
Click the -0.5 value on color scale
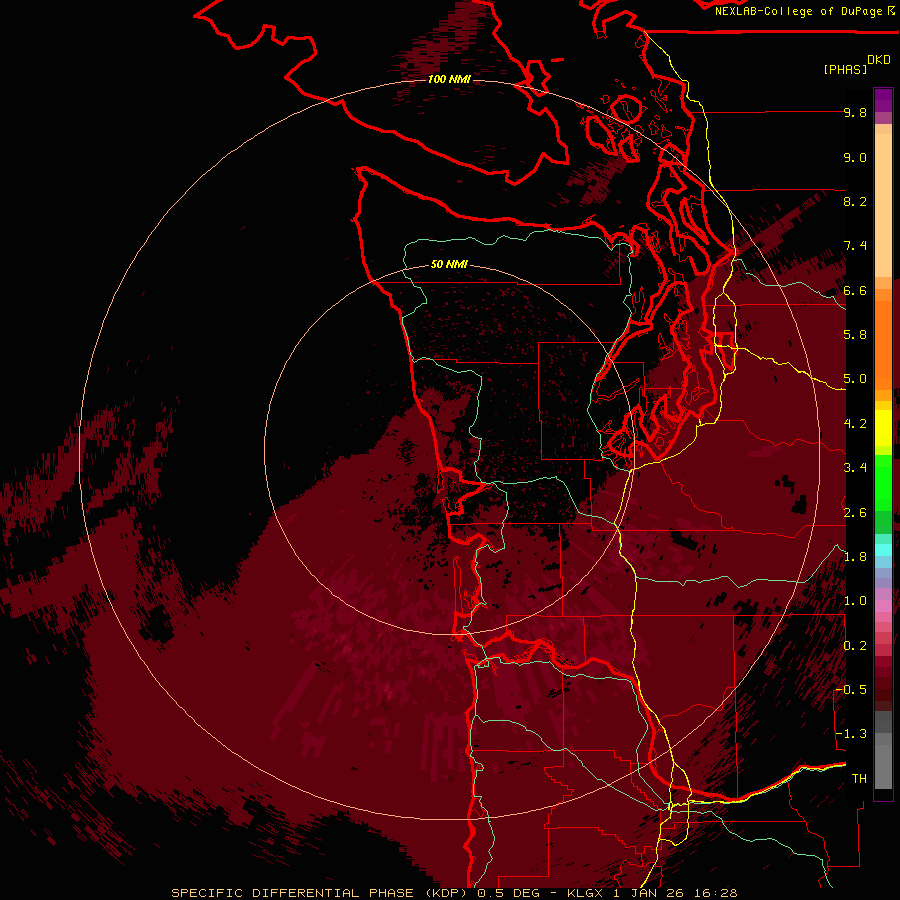[852, 689]
